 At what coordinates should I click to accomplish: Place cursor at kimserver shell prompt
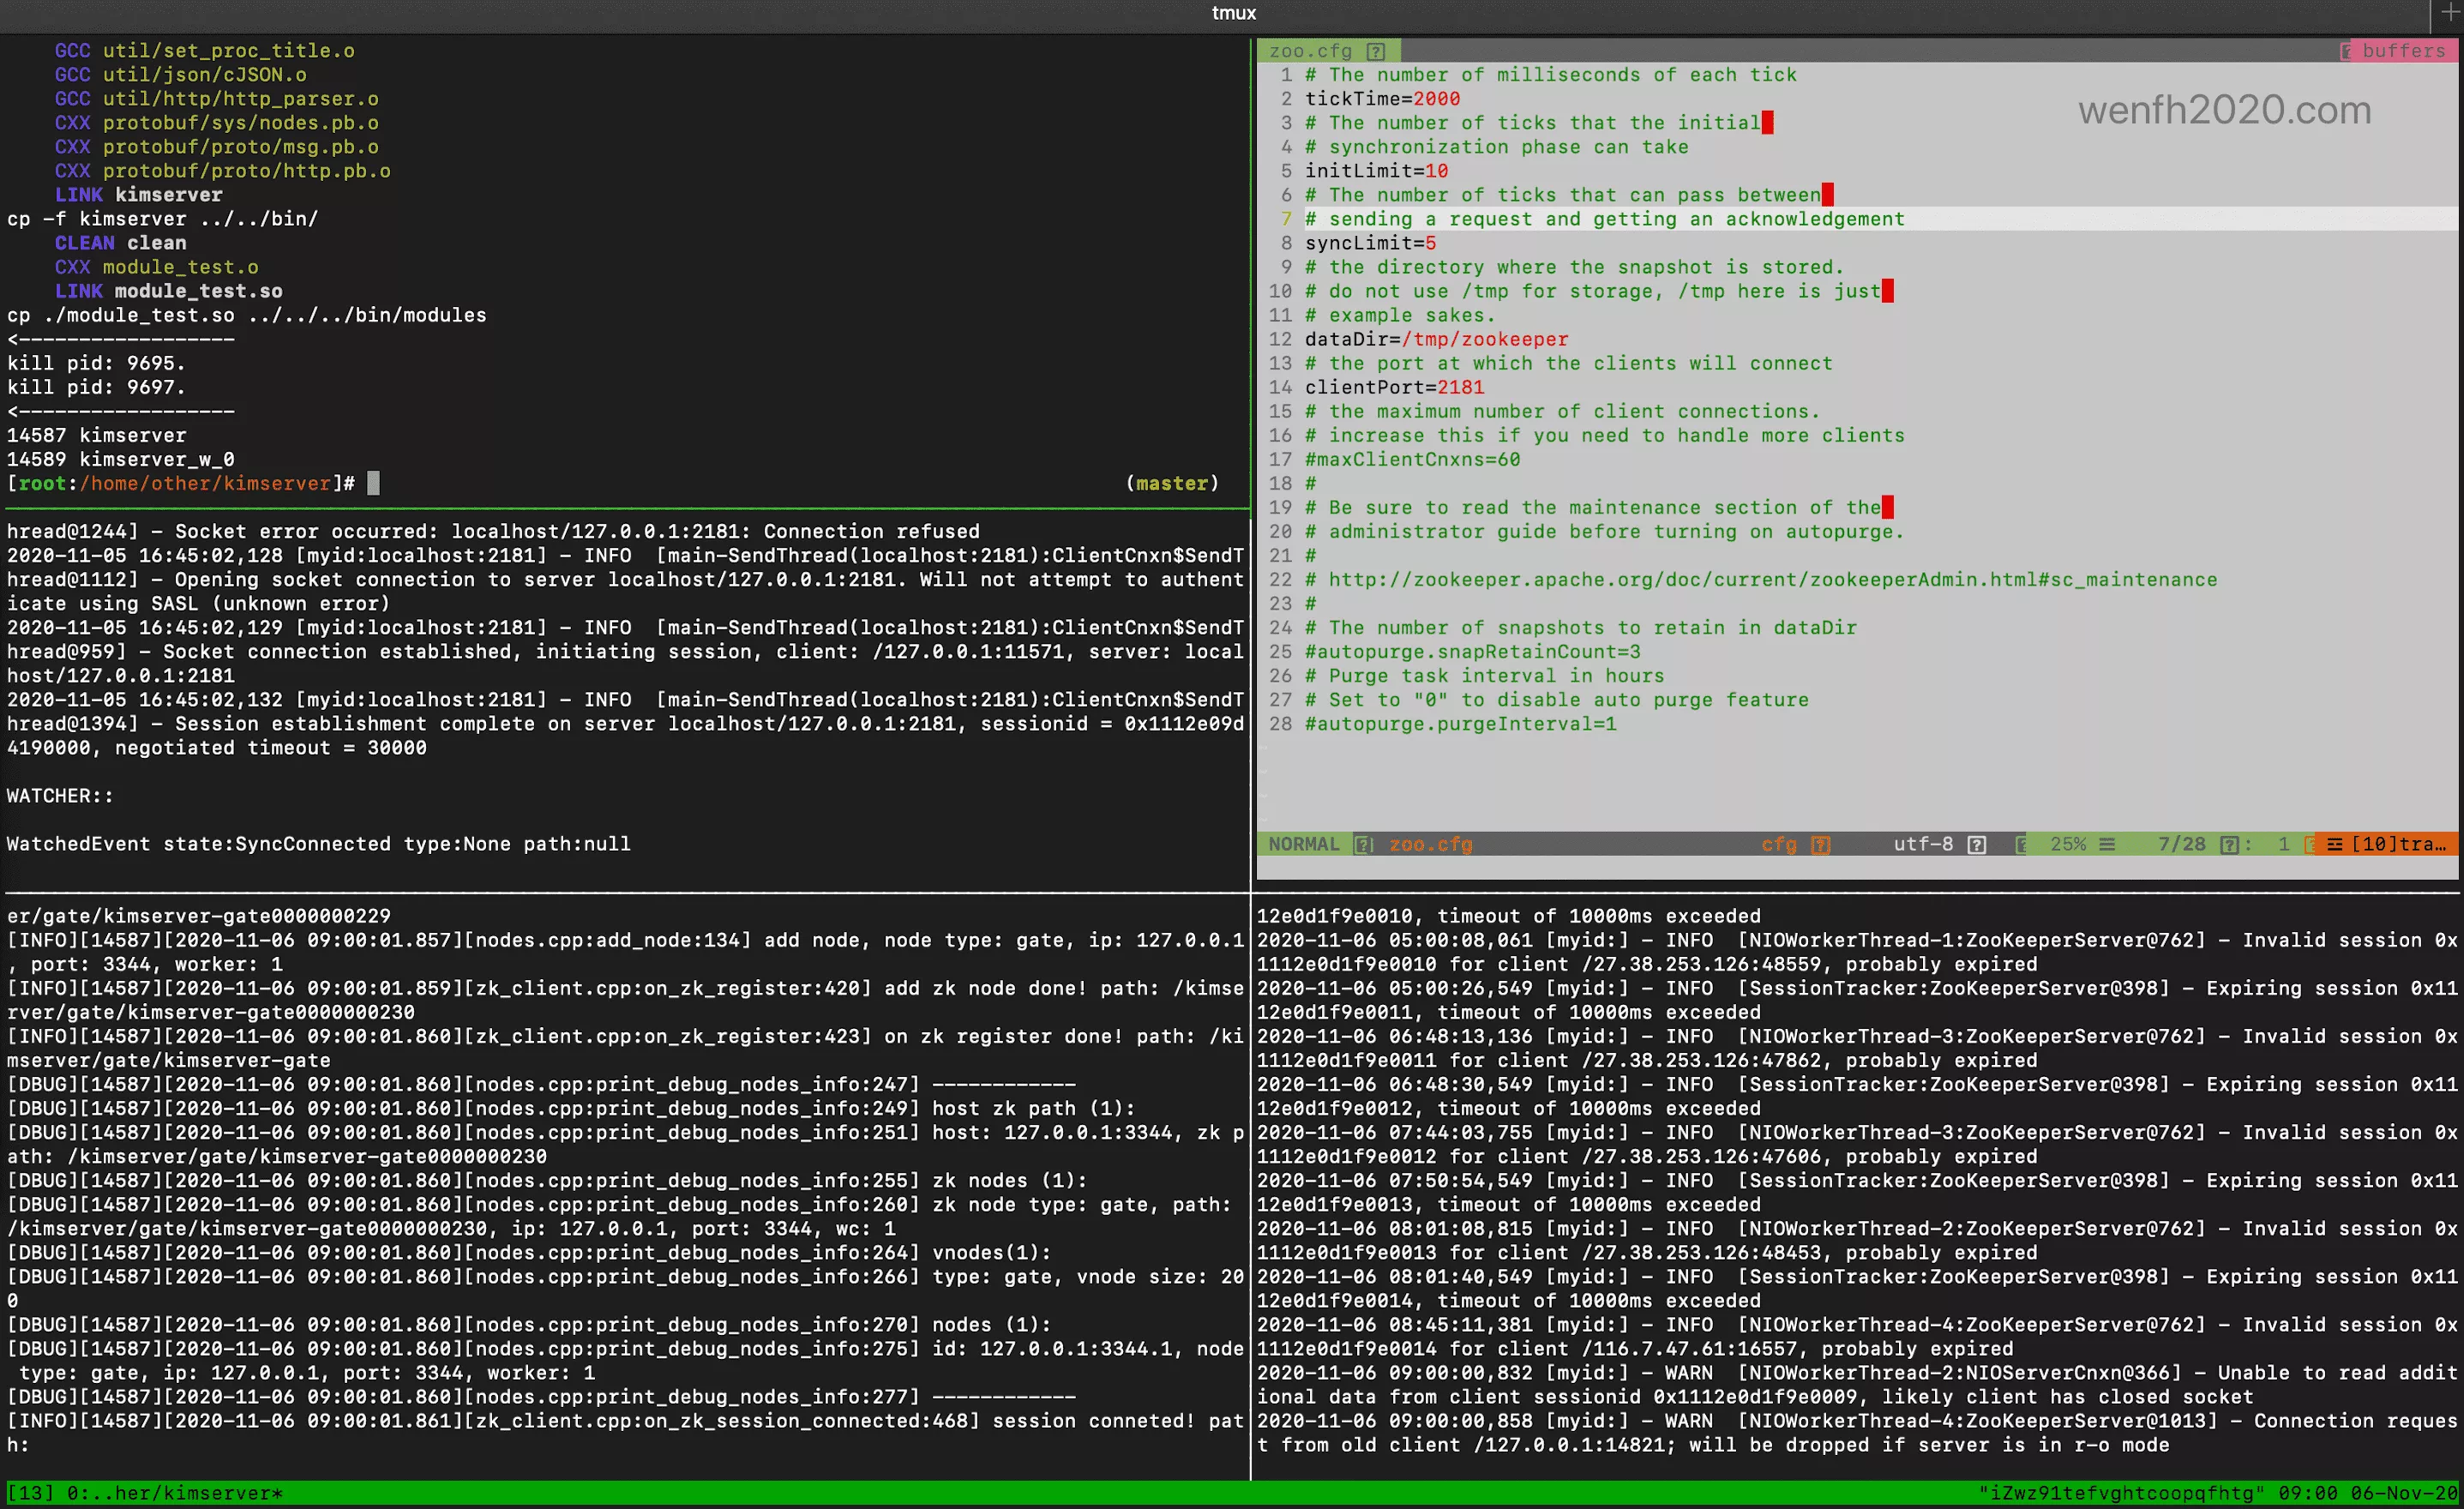373,484
